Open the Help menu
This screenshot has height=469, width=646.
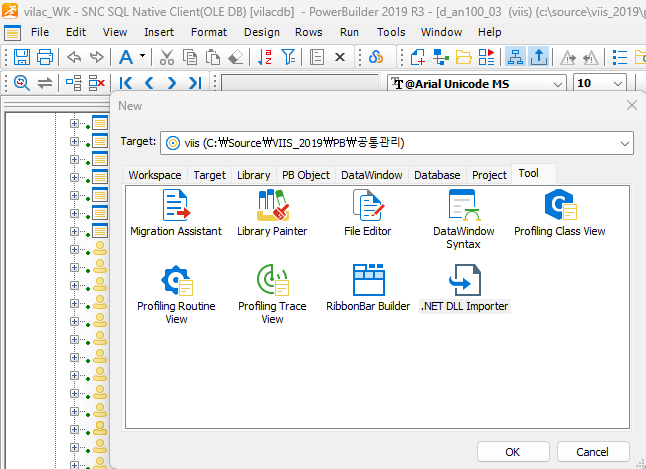489,32
